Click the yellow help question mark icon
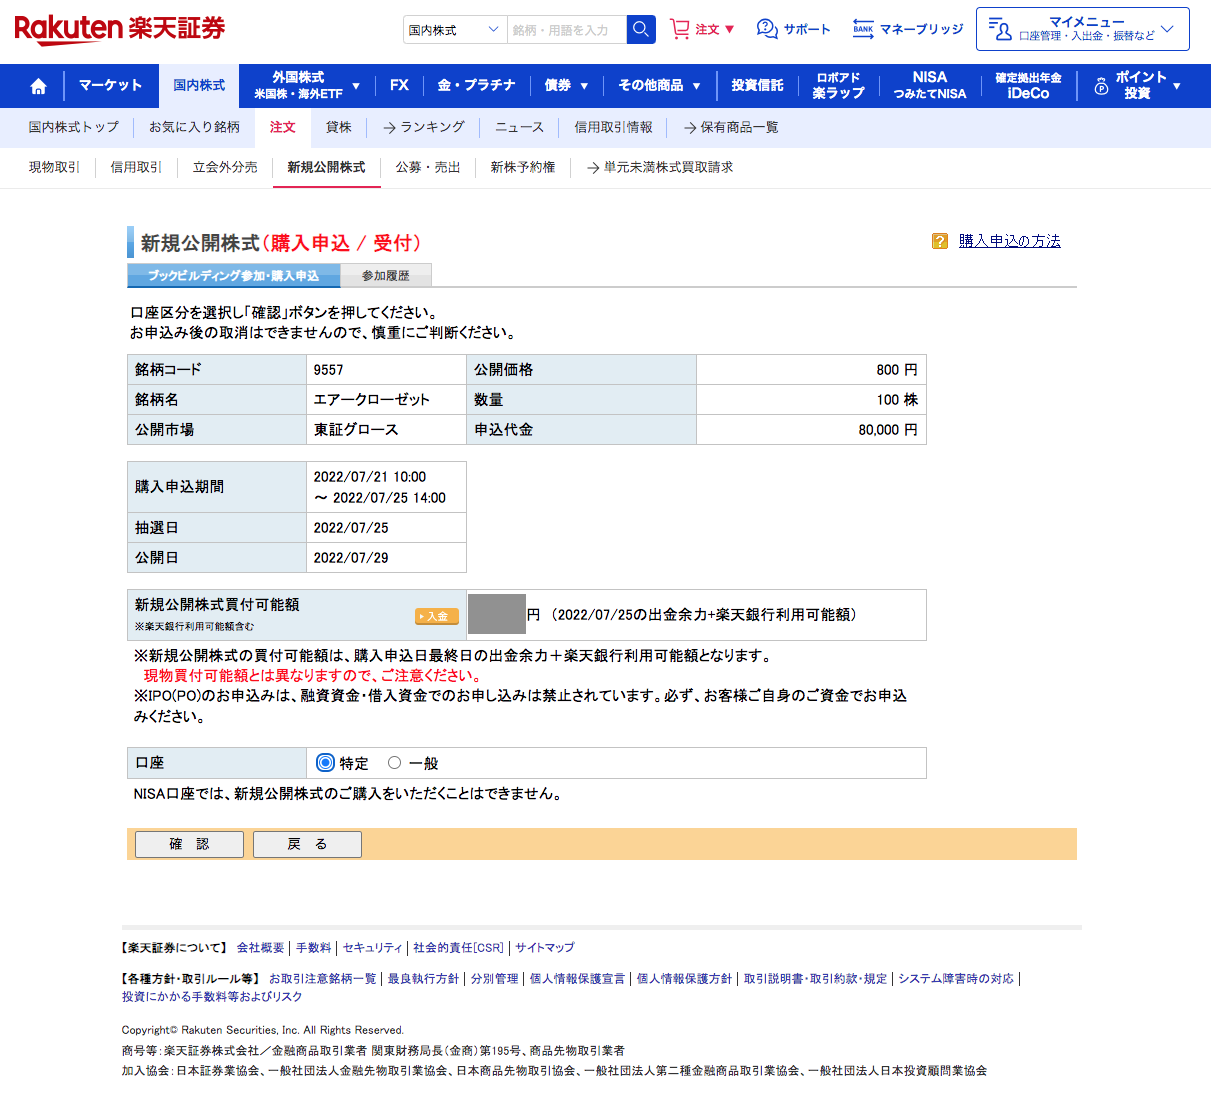The width and height of the screenshot is (1211, 1112). [x=939, y=241]
